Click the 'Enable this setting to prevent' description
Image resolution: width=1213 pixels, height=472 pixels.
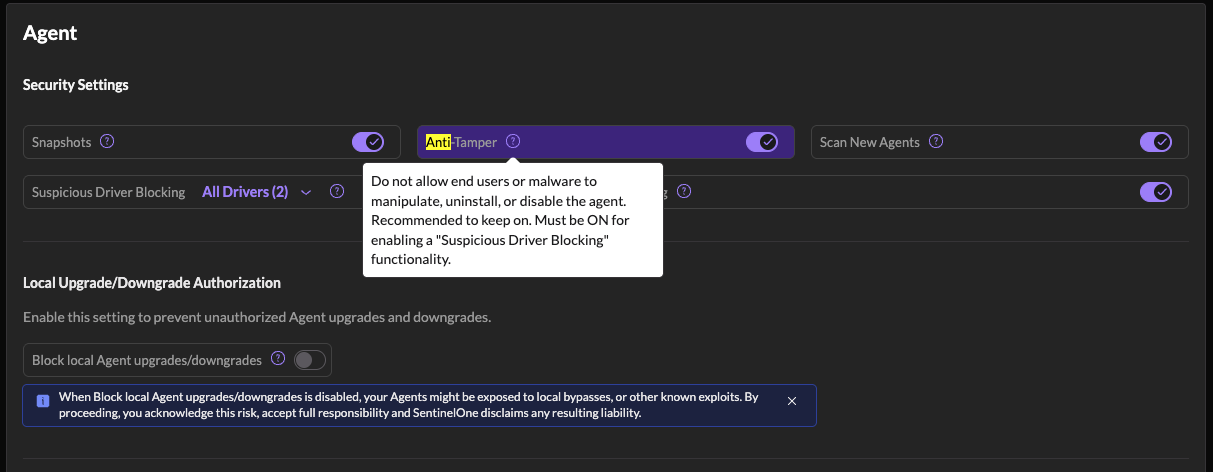click(257, 318)
